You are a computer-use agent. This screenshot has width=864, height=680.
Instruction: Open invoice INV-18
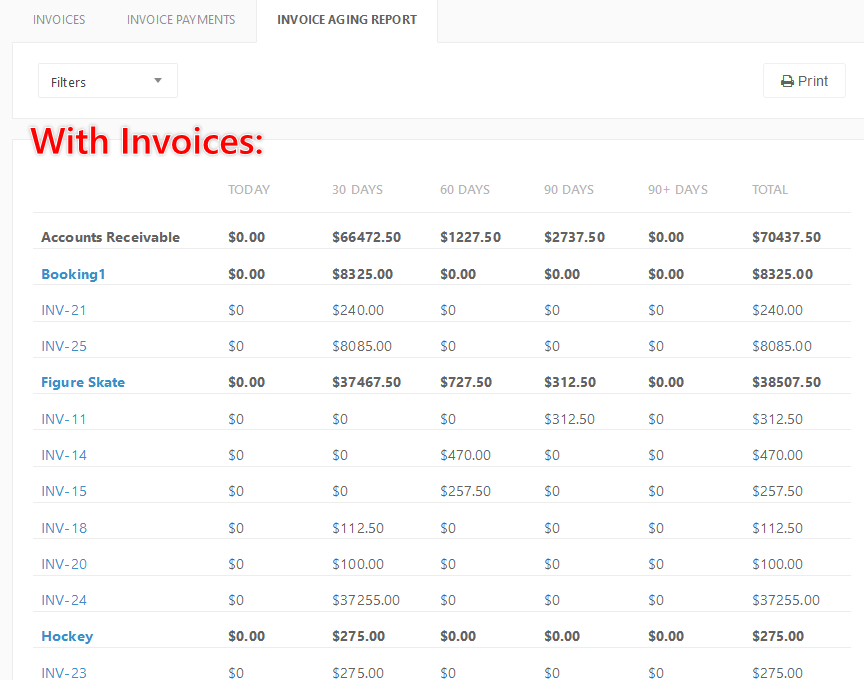64,528
